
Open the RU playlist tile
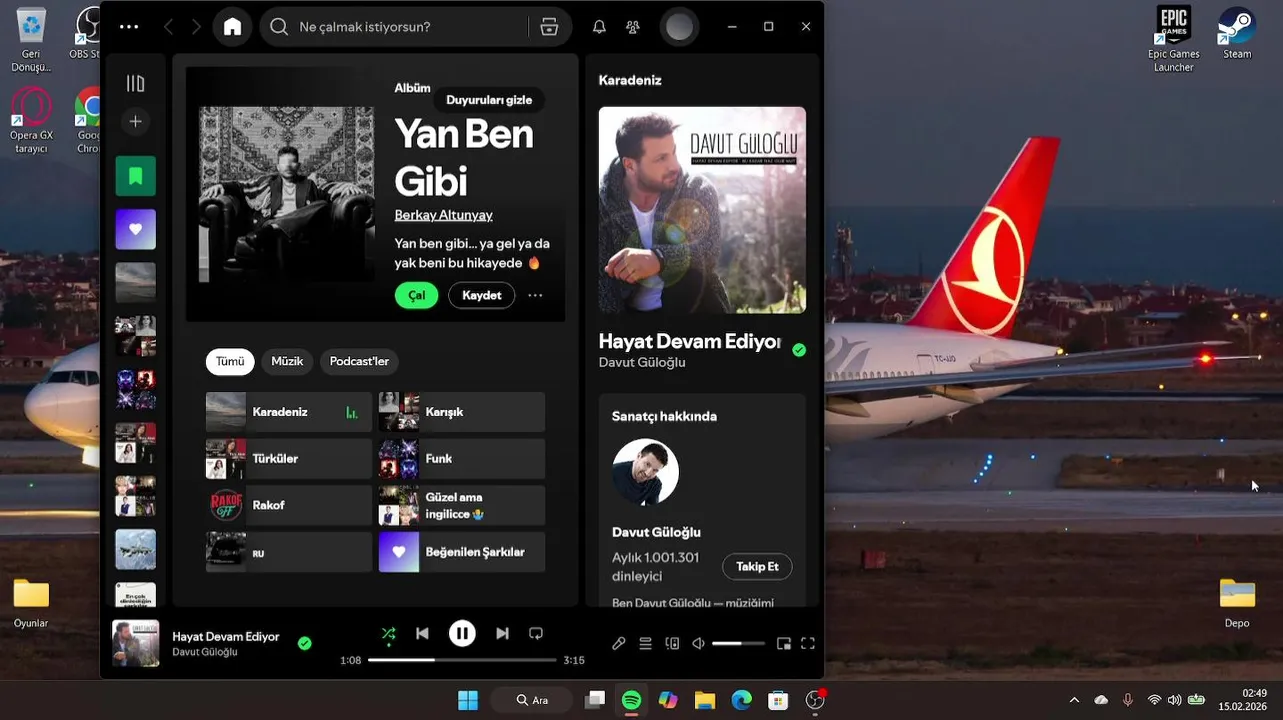(x=289, y=552)
